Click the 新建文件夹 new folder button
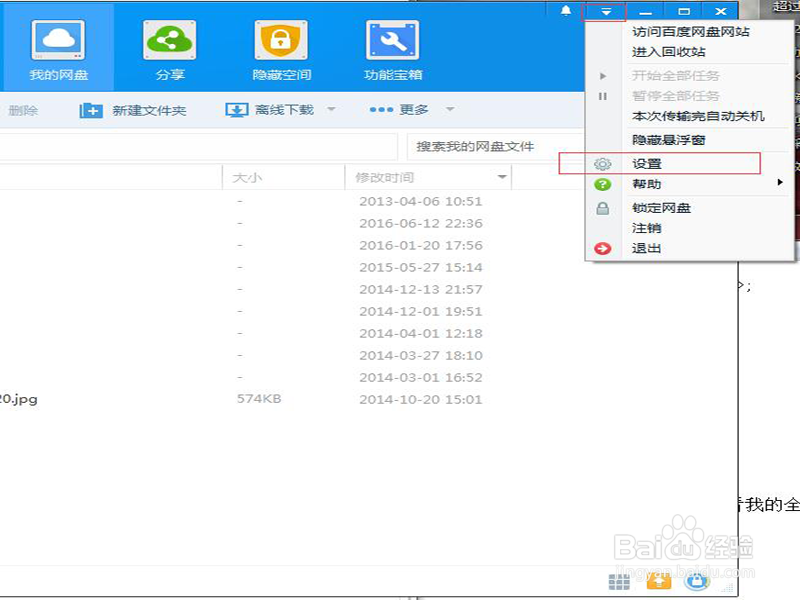Image resolution: width=800 pixels, height=600 pixels. (x=133, y=110)
